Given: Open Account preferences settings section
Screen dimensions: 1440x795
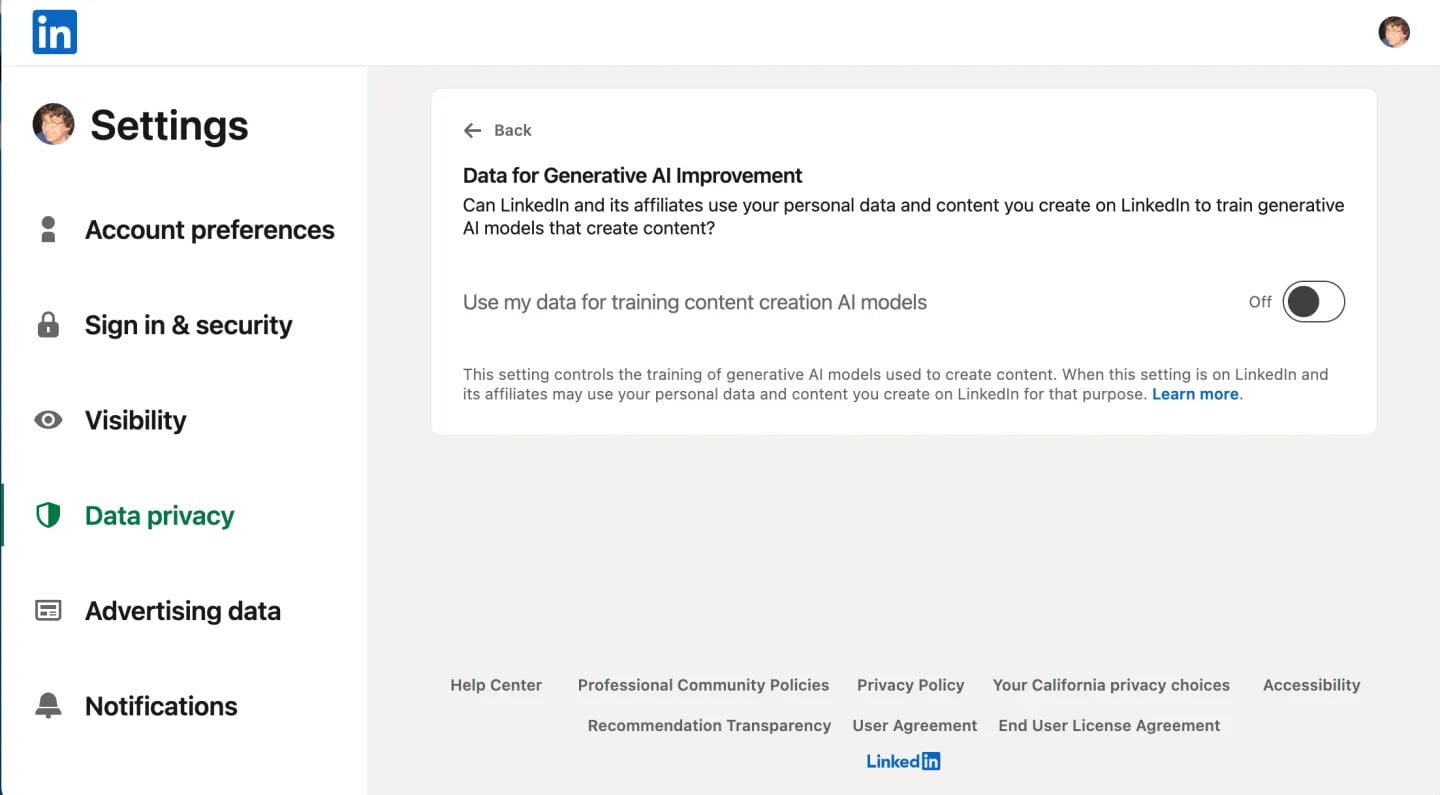Looking at the screenshot, I should tap(209, 230).
